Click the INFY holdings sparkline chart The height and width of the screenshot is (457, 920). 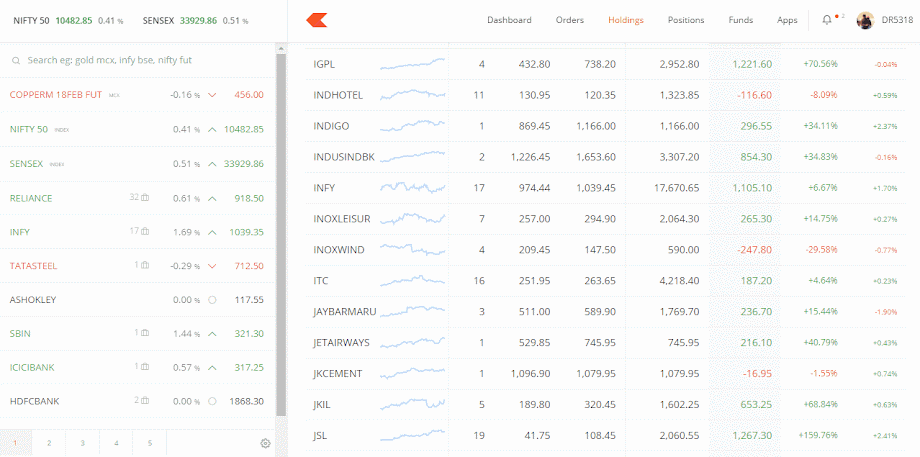tap(412, 188)
